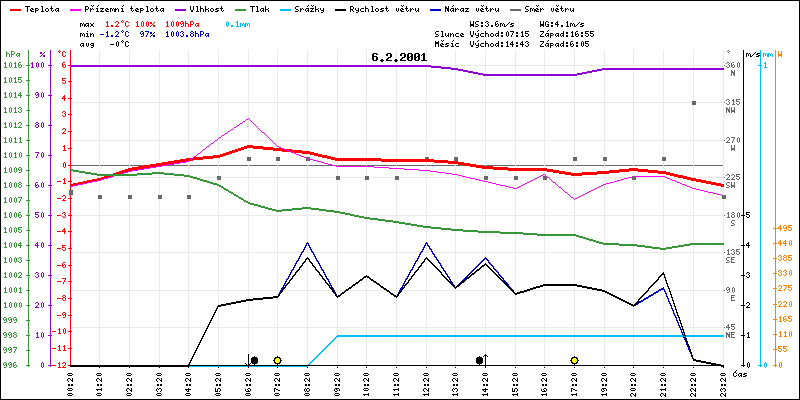
Task: Click the Směr větru legend label
Action: tap(636, 8)
